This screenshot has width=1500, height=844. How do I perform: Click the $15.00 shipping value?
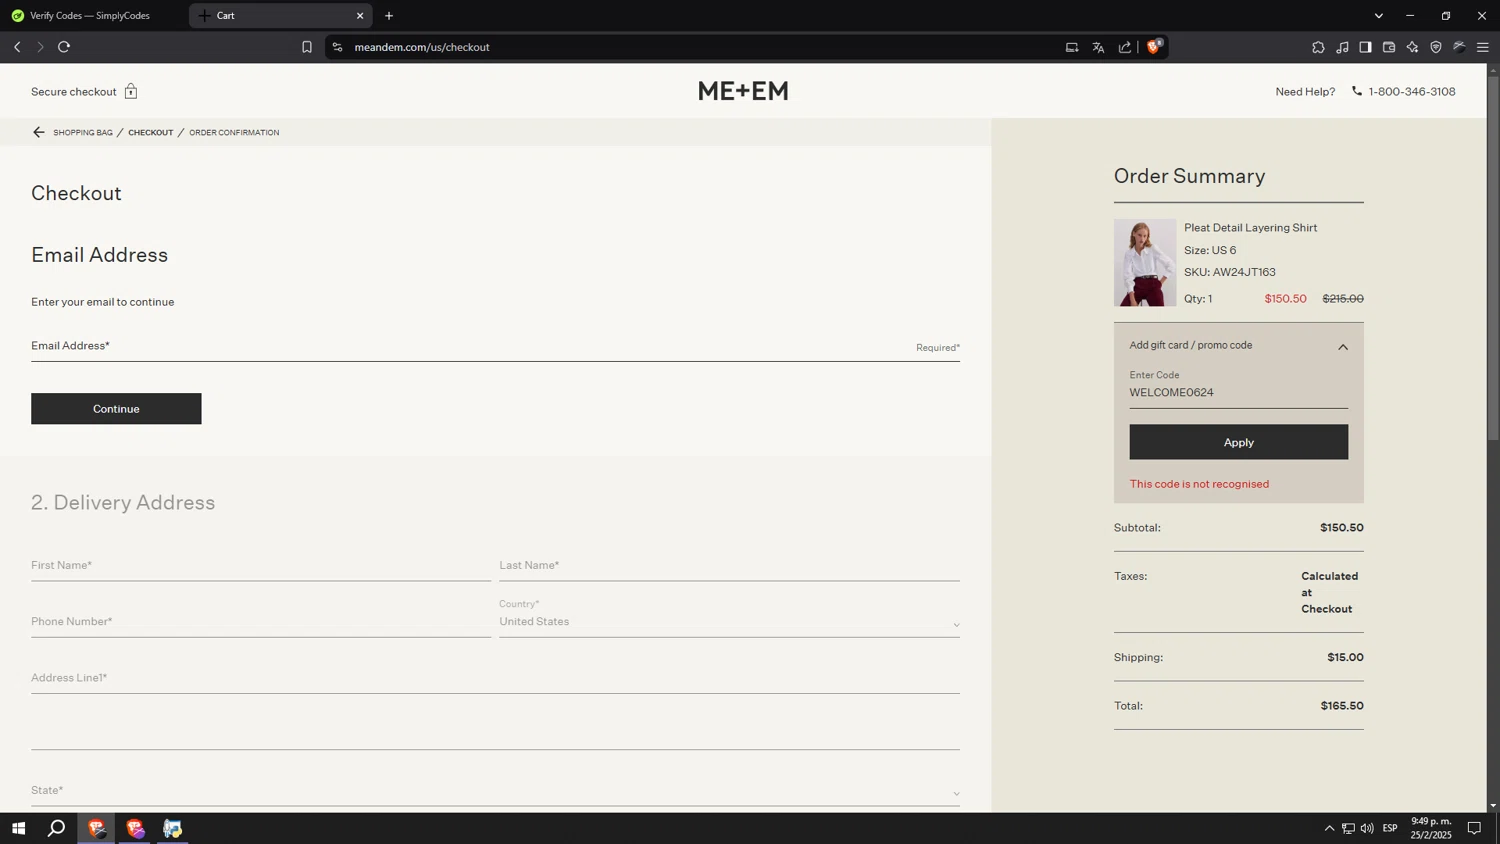pyautogui.click(x=1345, y=657)
